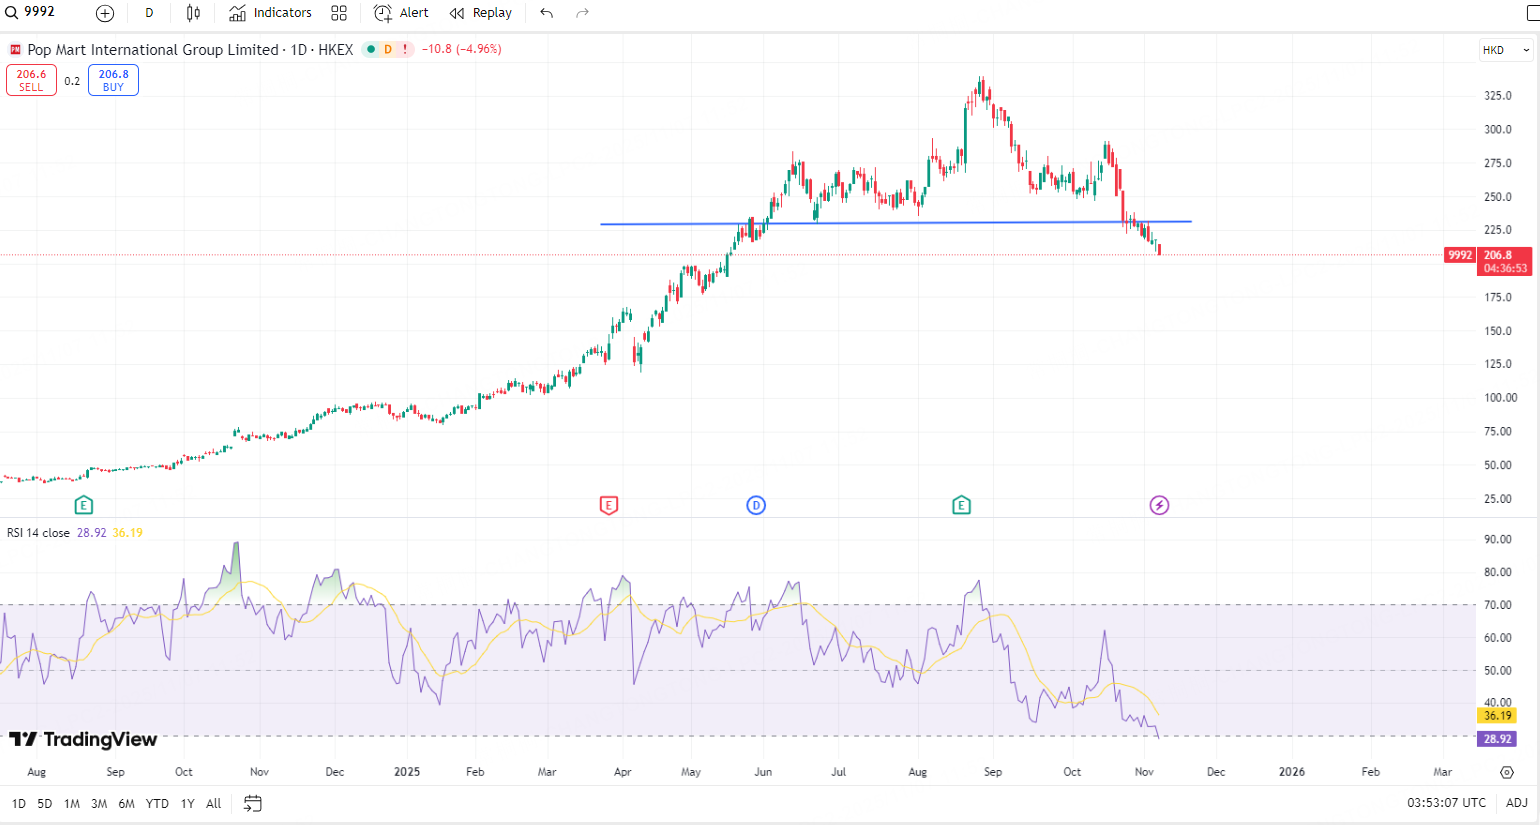Open the blue dividend marker near June
This screenshot has width=1540, height=825.
(x=756, y=505)
